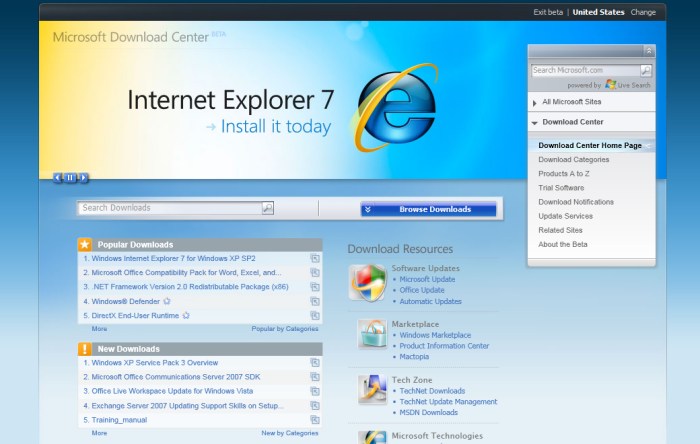Open the Office Update link
700x444 pixels.
(x=422, y=290)
